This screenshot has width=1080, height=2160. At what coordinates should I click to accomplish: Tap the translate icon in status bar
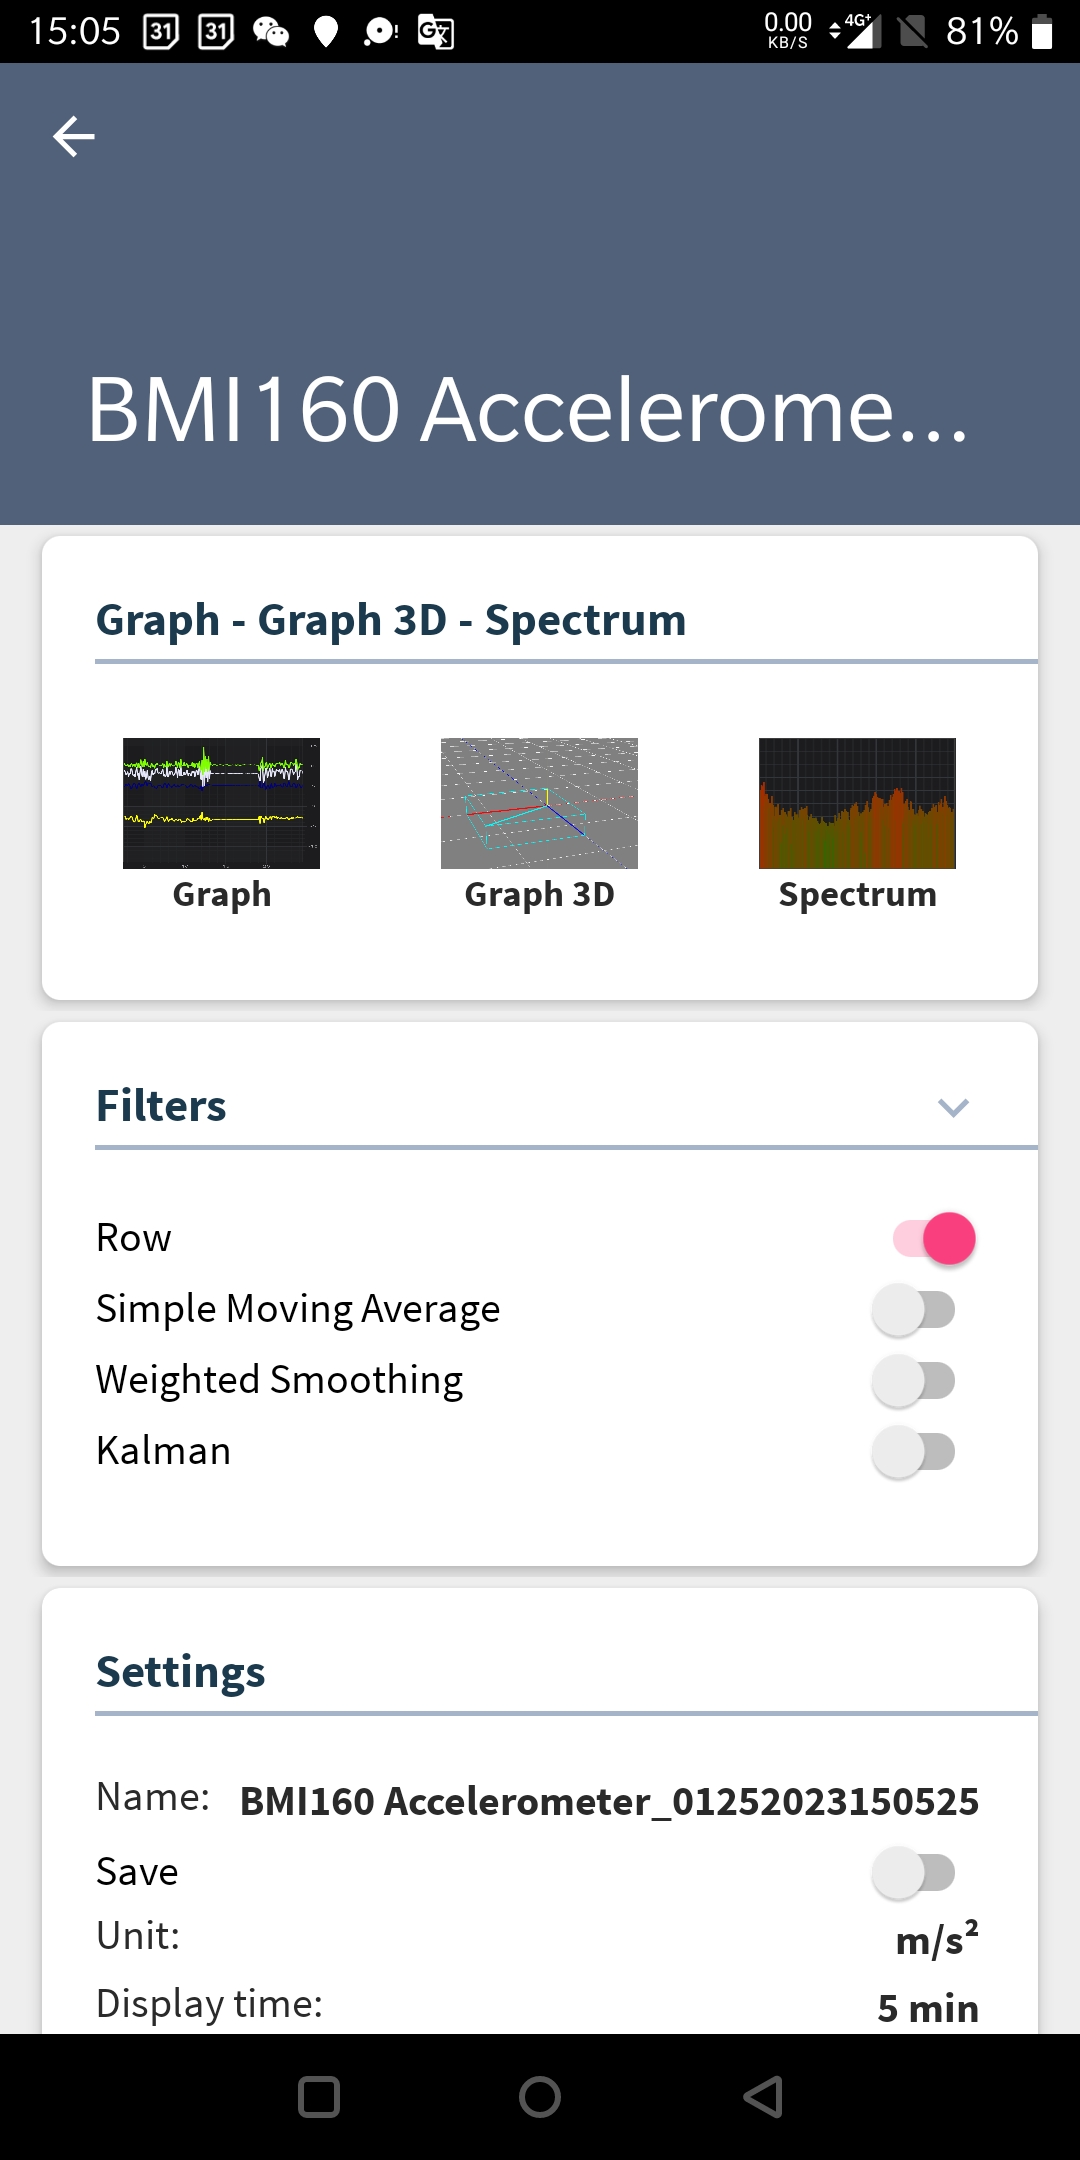pos(435,32)
